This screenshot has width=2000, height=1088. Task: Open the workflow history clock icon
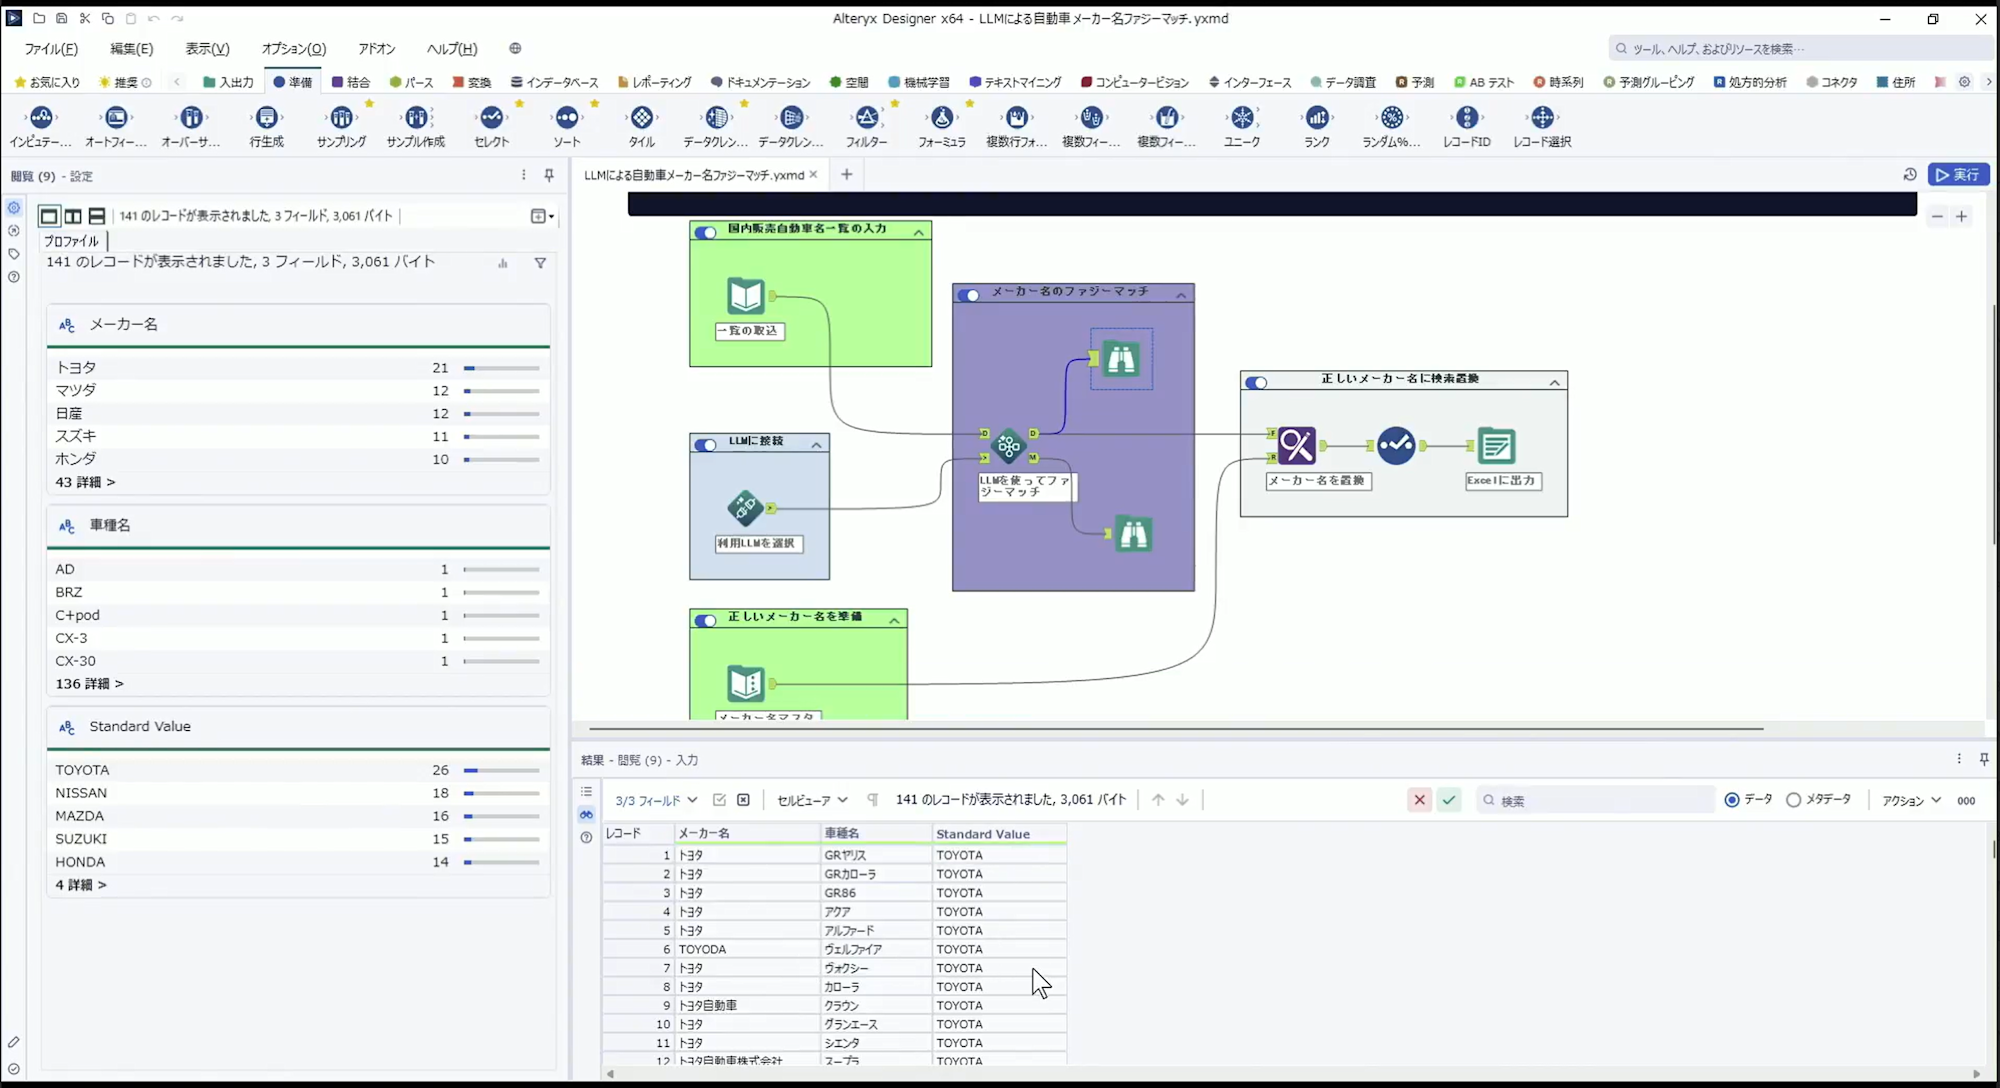point(1910,175)
